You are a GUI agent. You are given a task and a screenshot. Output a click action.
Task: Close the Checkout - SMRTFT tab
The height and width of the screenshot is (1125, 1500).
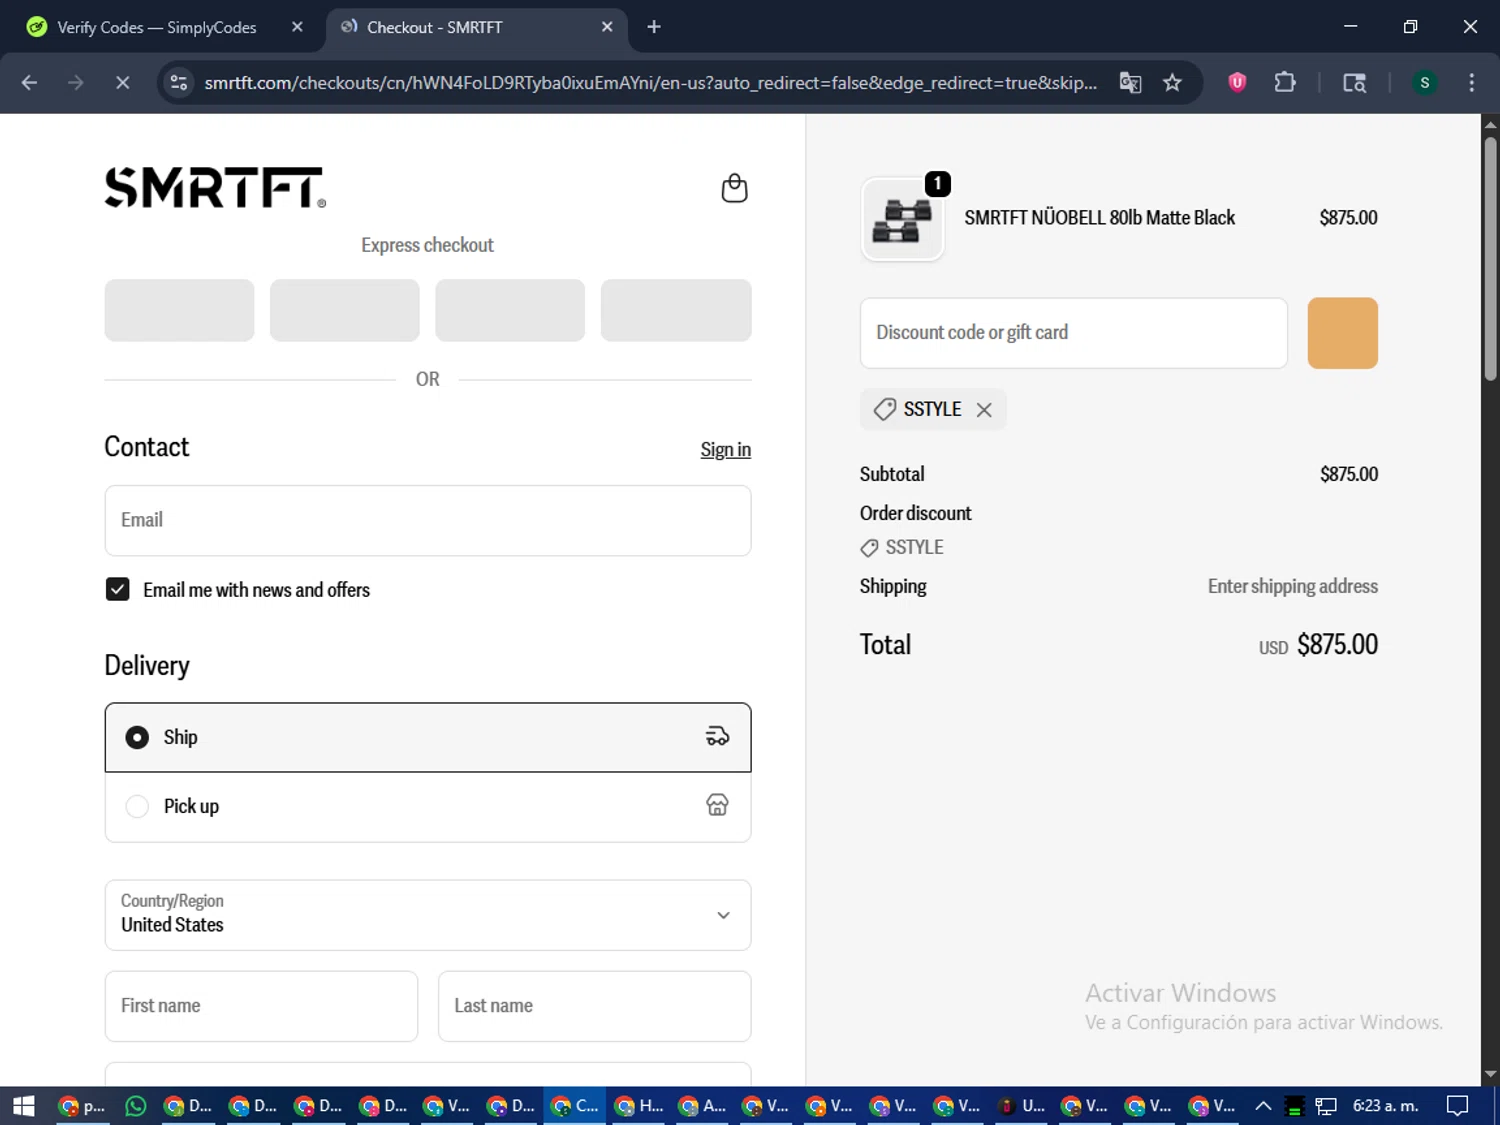click(x=607, y=27)
